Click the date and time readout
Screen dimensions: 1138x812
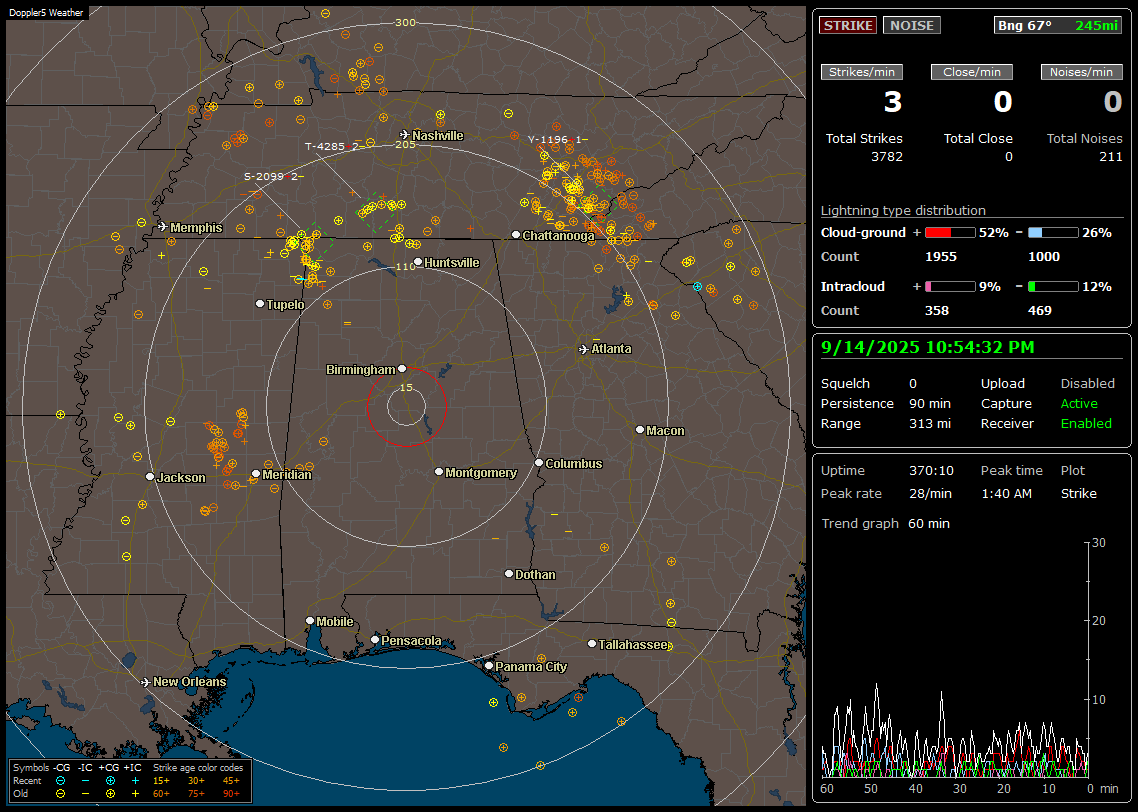click(x=928, y=348)
